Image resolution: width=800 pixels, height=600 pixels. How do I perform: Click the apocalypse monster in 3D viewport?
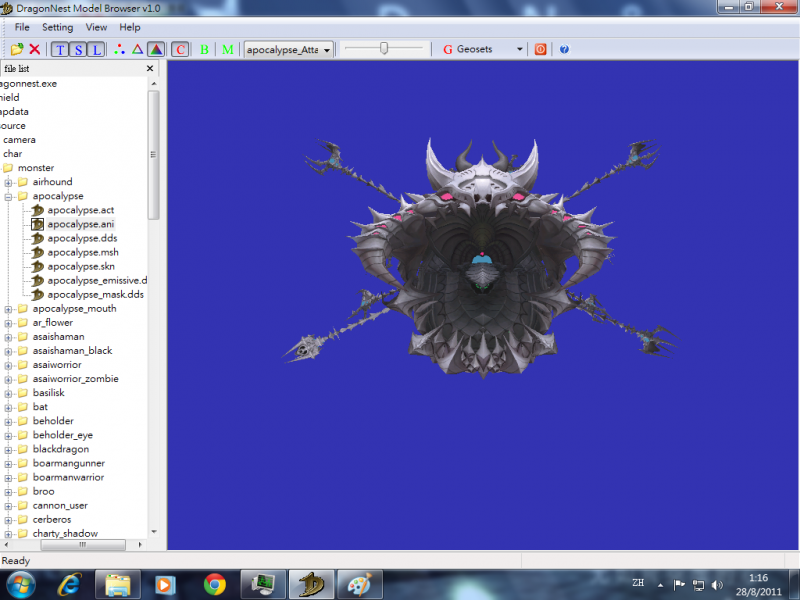click(x=482, y=258)
